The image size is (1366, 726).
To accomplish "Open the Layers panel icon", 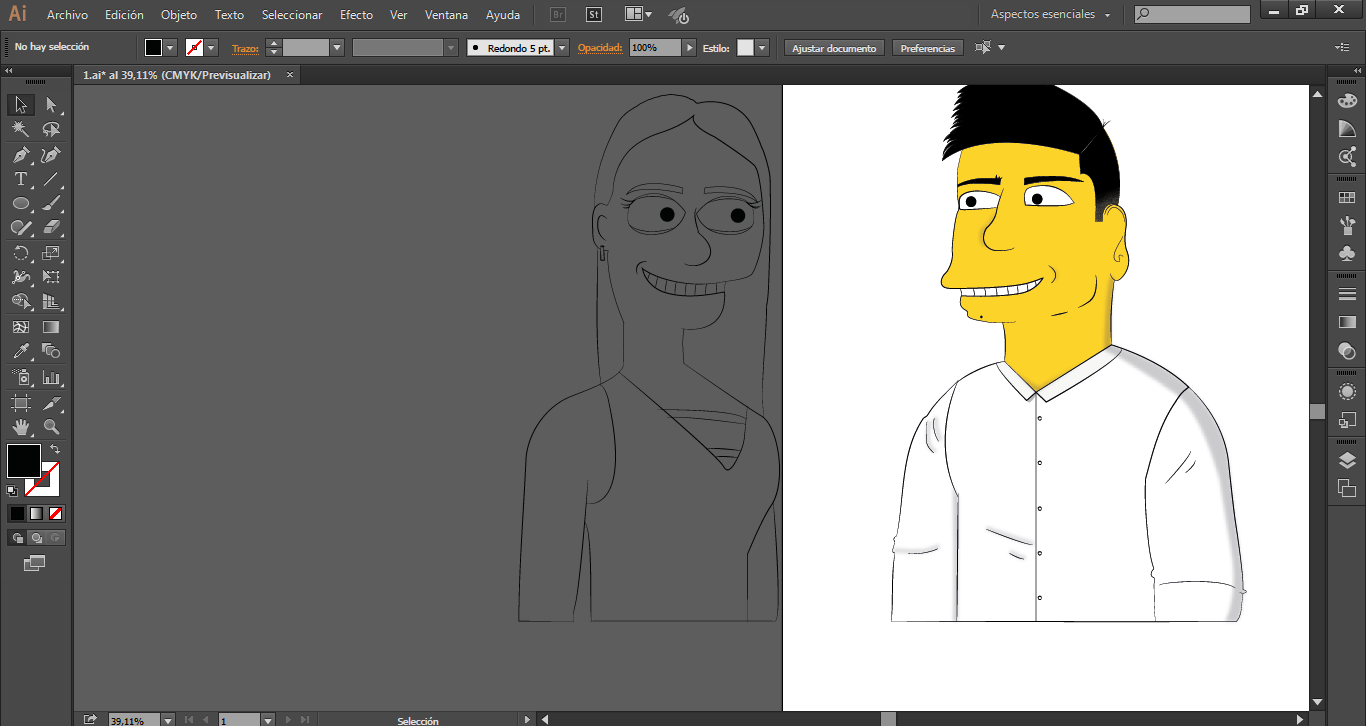I will pyautogui.click(x=1347, y=461).
